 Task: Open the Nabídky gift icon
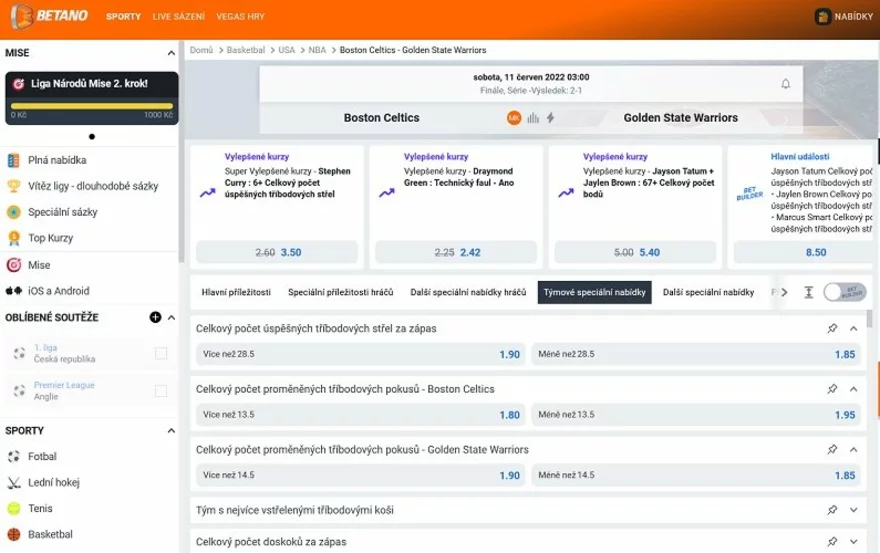(822, 16)
